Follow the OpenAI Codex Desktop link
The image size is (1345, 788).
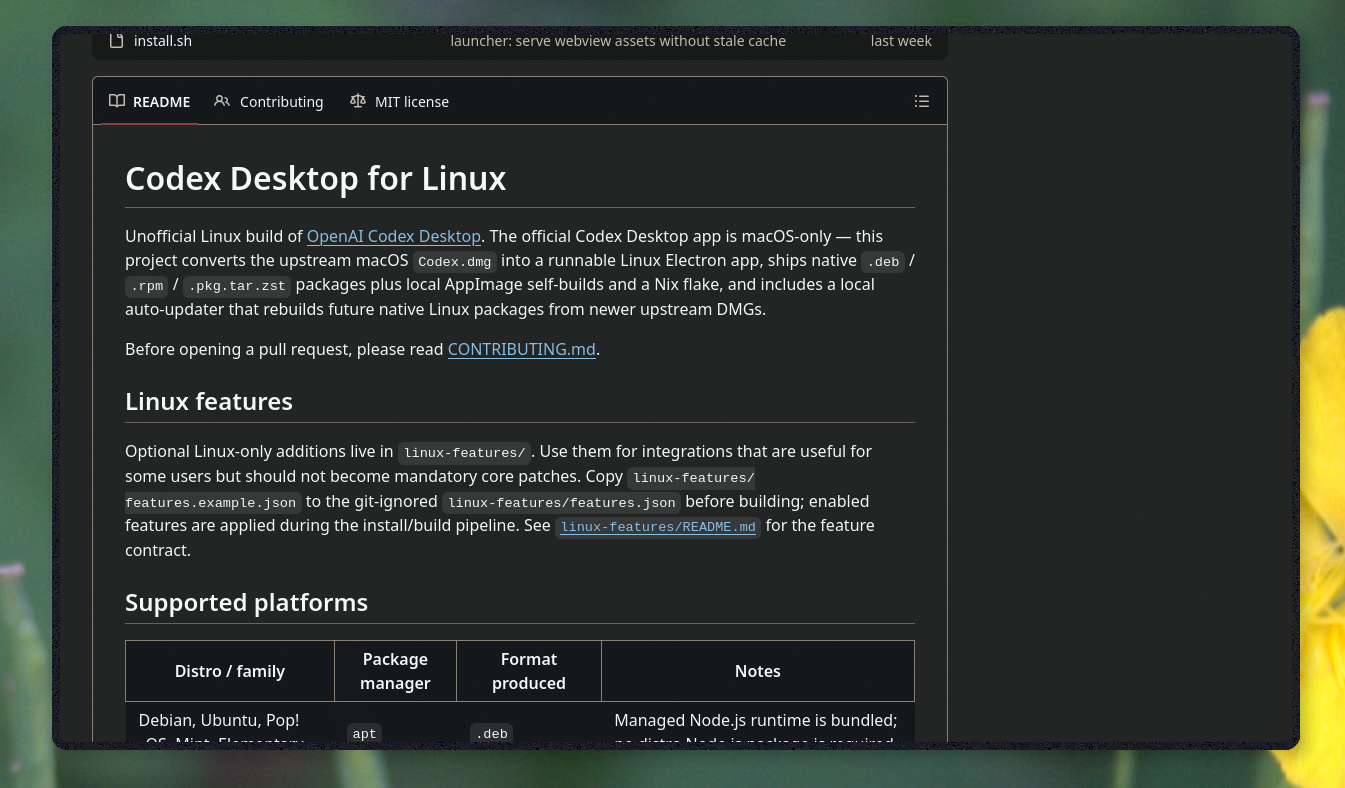394,236
